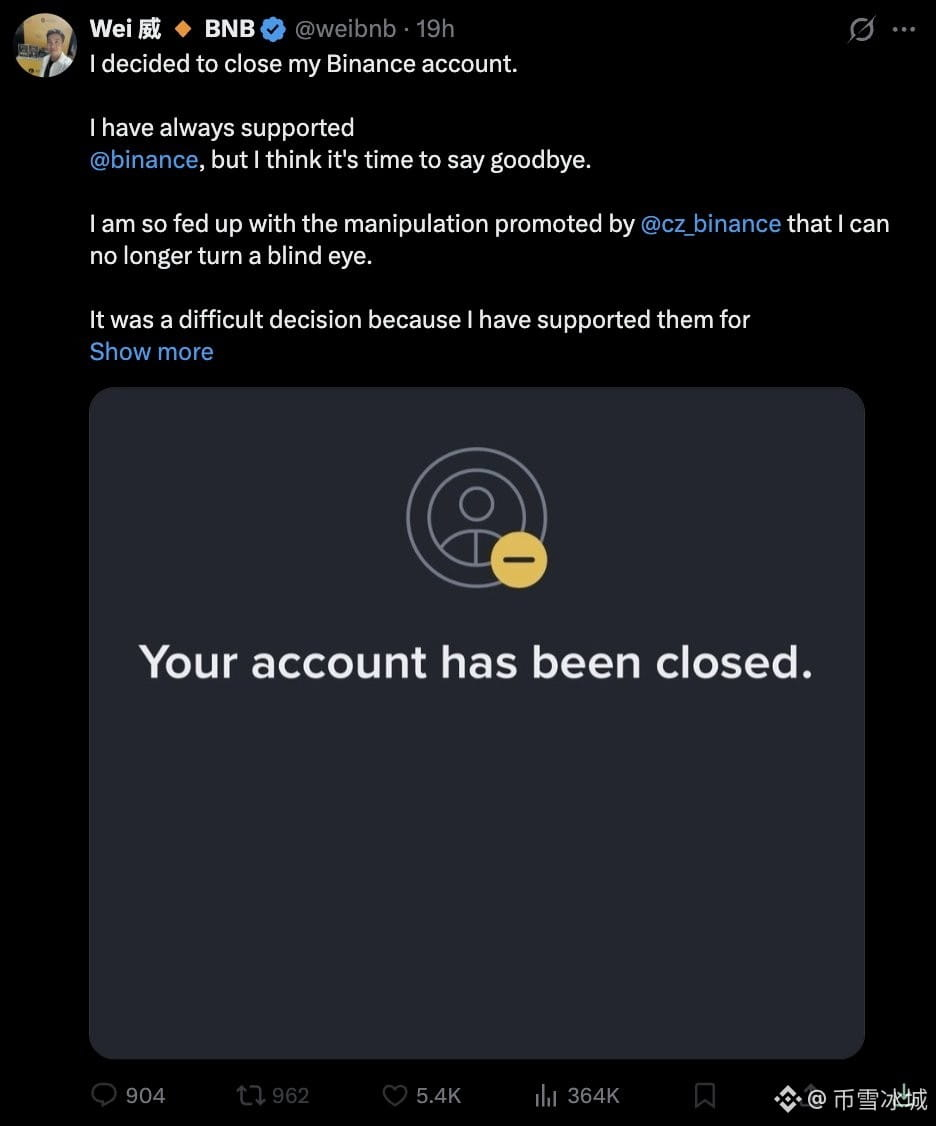936x1126 pixels.
Task: Click the Wei 威 display name
Action: pyautogui.click(x=126, y=29)
